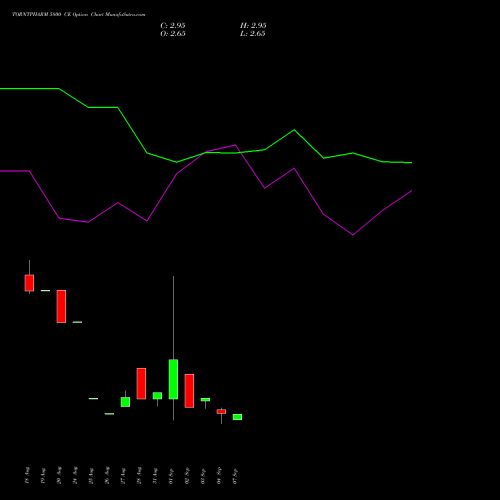Click the '18 Aug' date axis label
The height and width of the screenshot is (500, 500).
(27, 476)
